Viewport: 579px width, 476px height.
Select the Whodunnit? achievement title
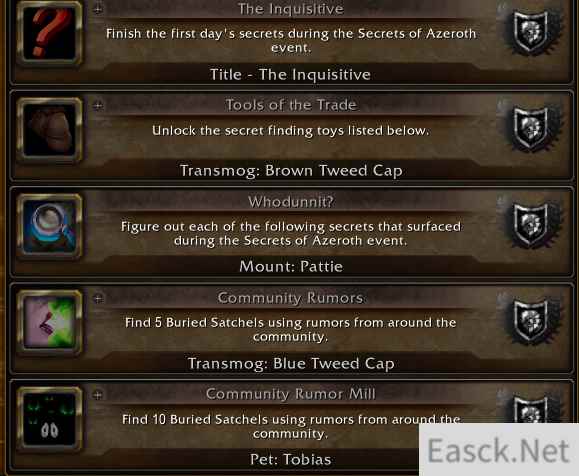(291, 202)
